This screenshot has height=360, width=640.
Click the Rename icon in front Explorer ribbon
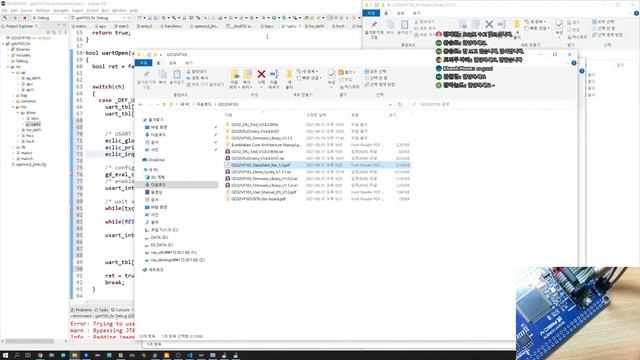point(274,74)
